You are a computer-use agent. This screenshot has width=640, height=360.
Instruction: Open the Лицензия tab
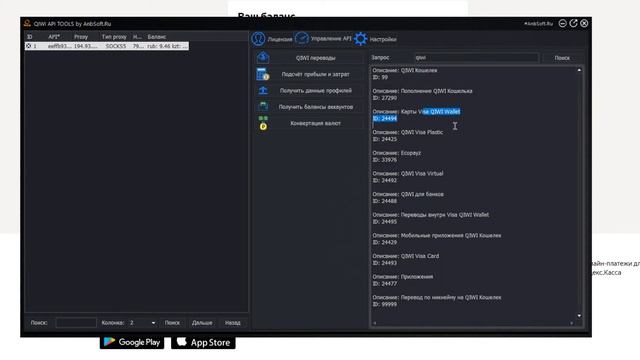point(280,40)
